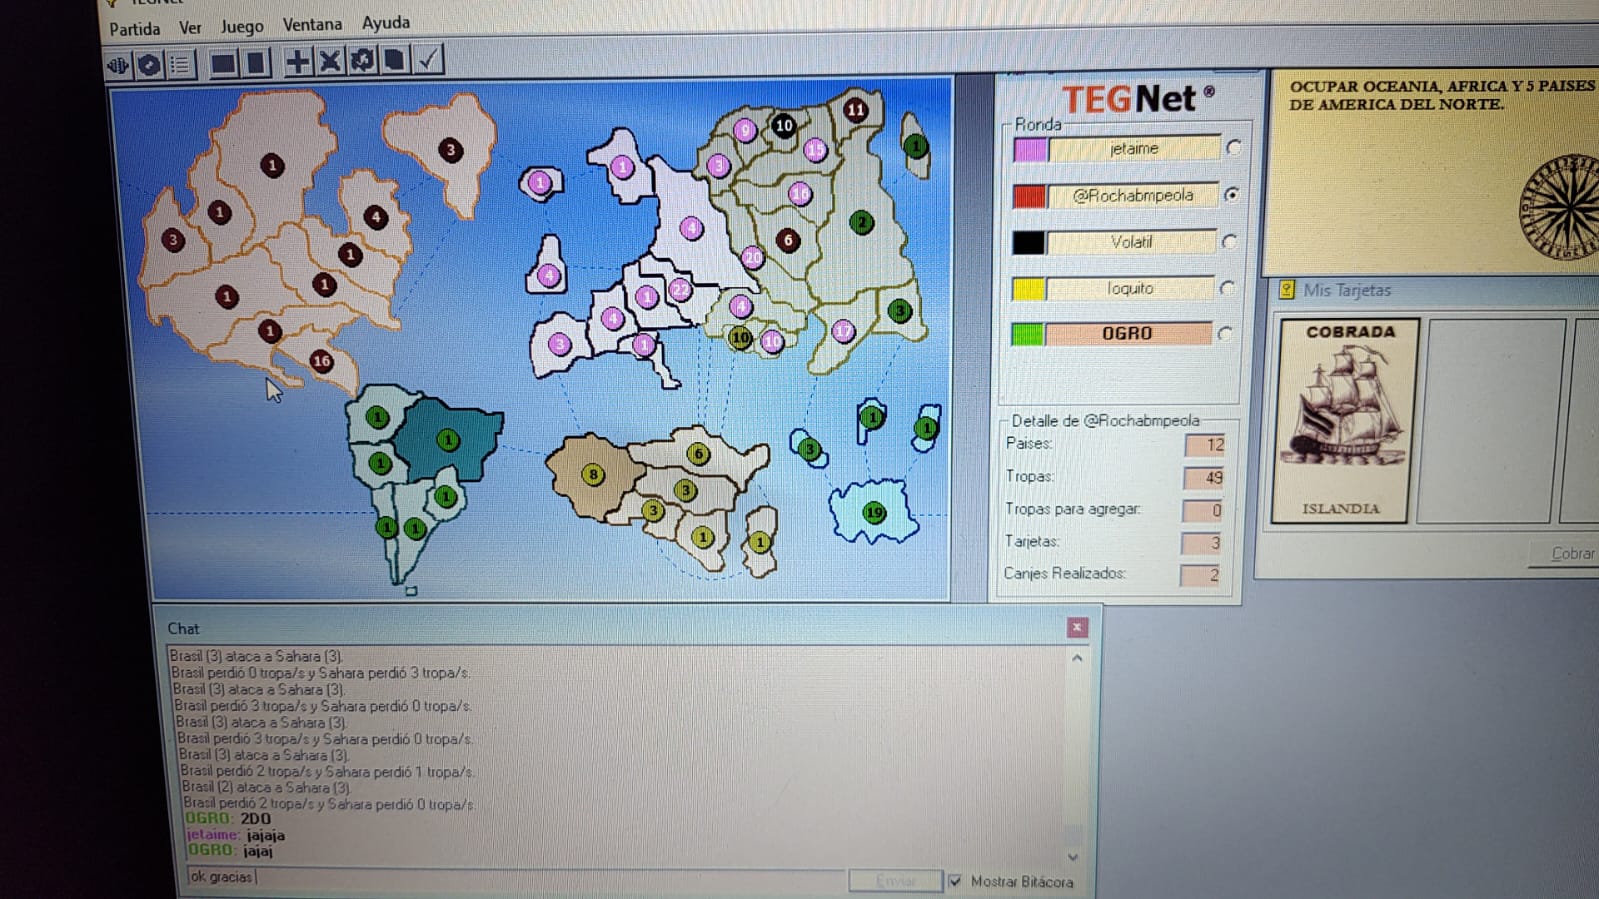Click the Tropas para agregar value field

pos(1202,510)
